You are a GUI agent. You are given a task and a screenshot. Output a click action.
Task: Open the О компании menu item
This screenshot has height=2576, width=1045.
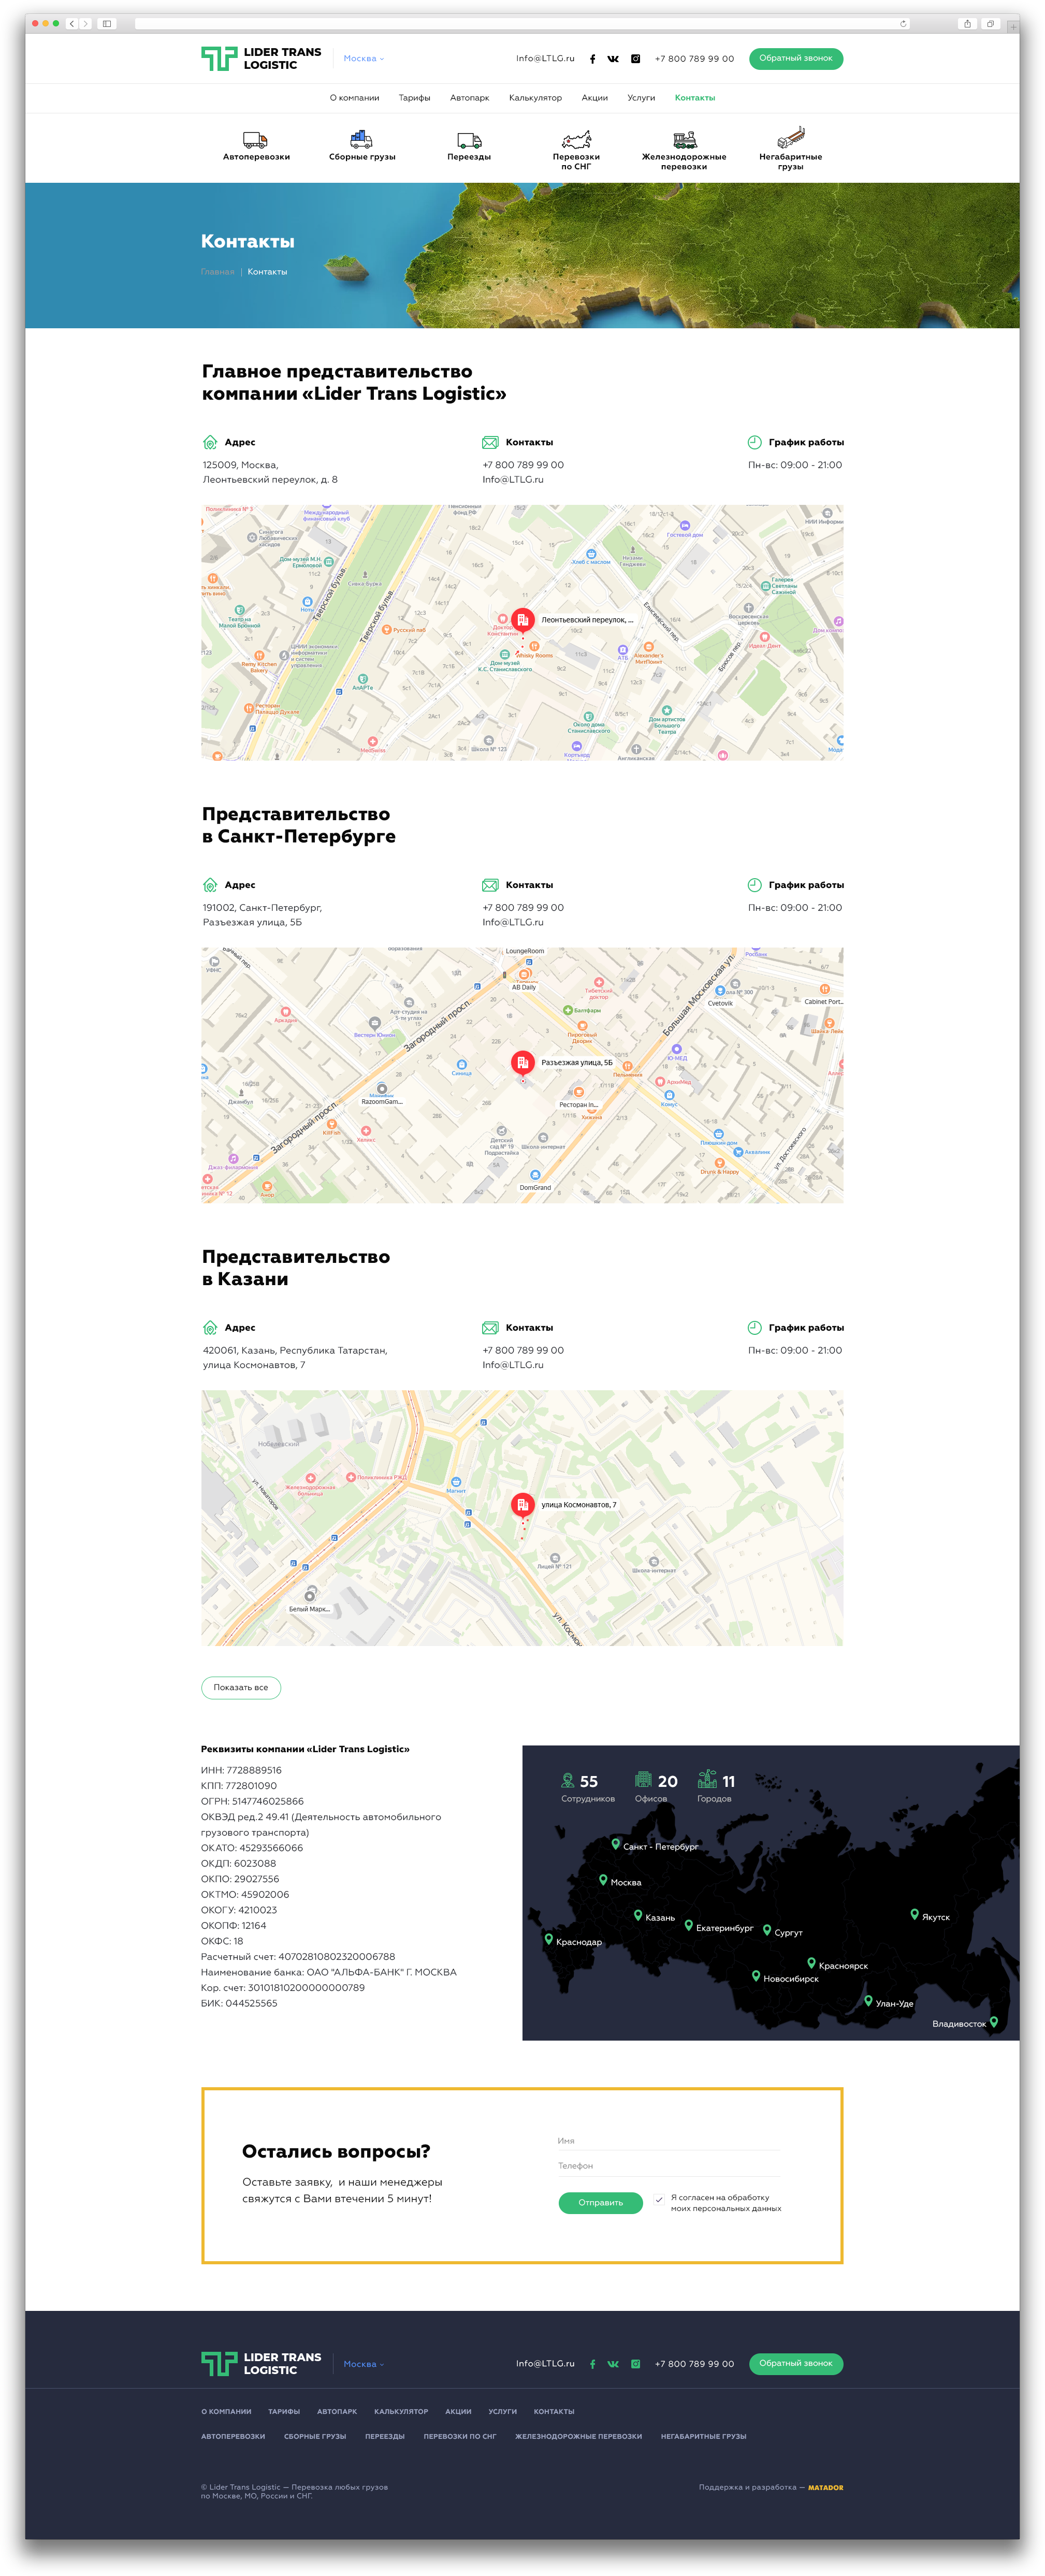354,98
